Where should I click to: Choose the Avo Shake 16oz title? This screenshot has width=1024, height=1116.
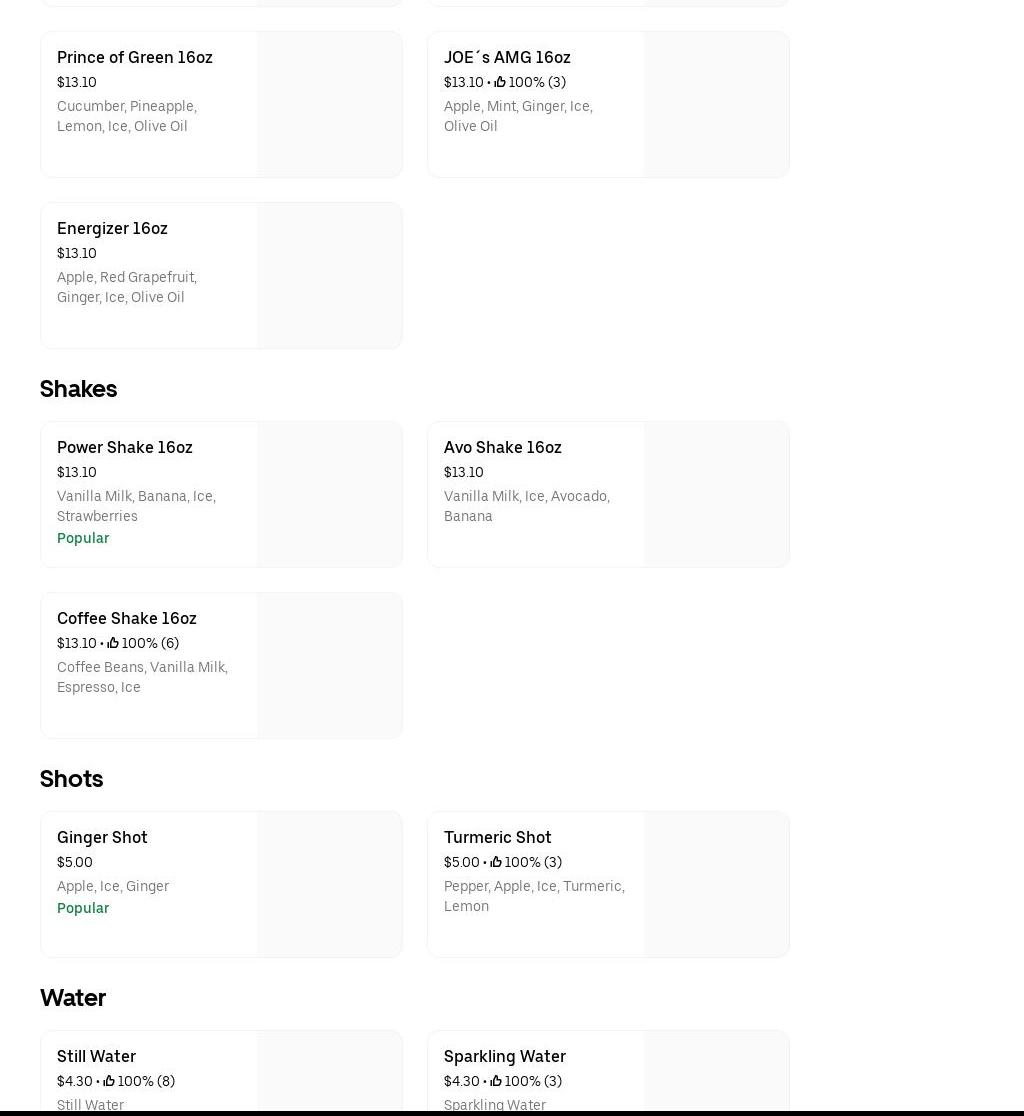[502, 447]
